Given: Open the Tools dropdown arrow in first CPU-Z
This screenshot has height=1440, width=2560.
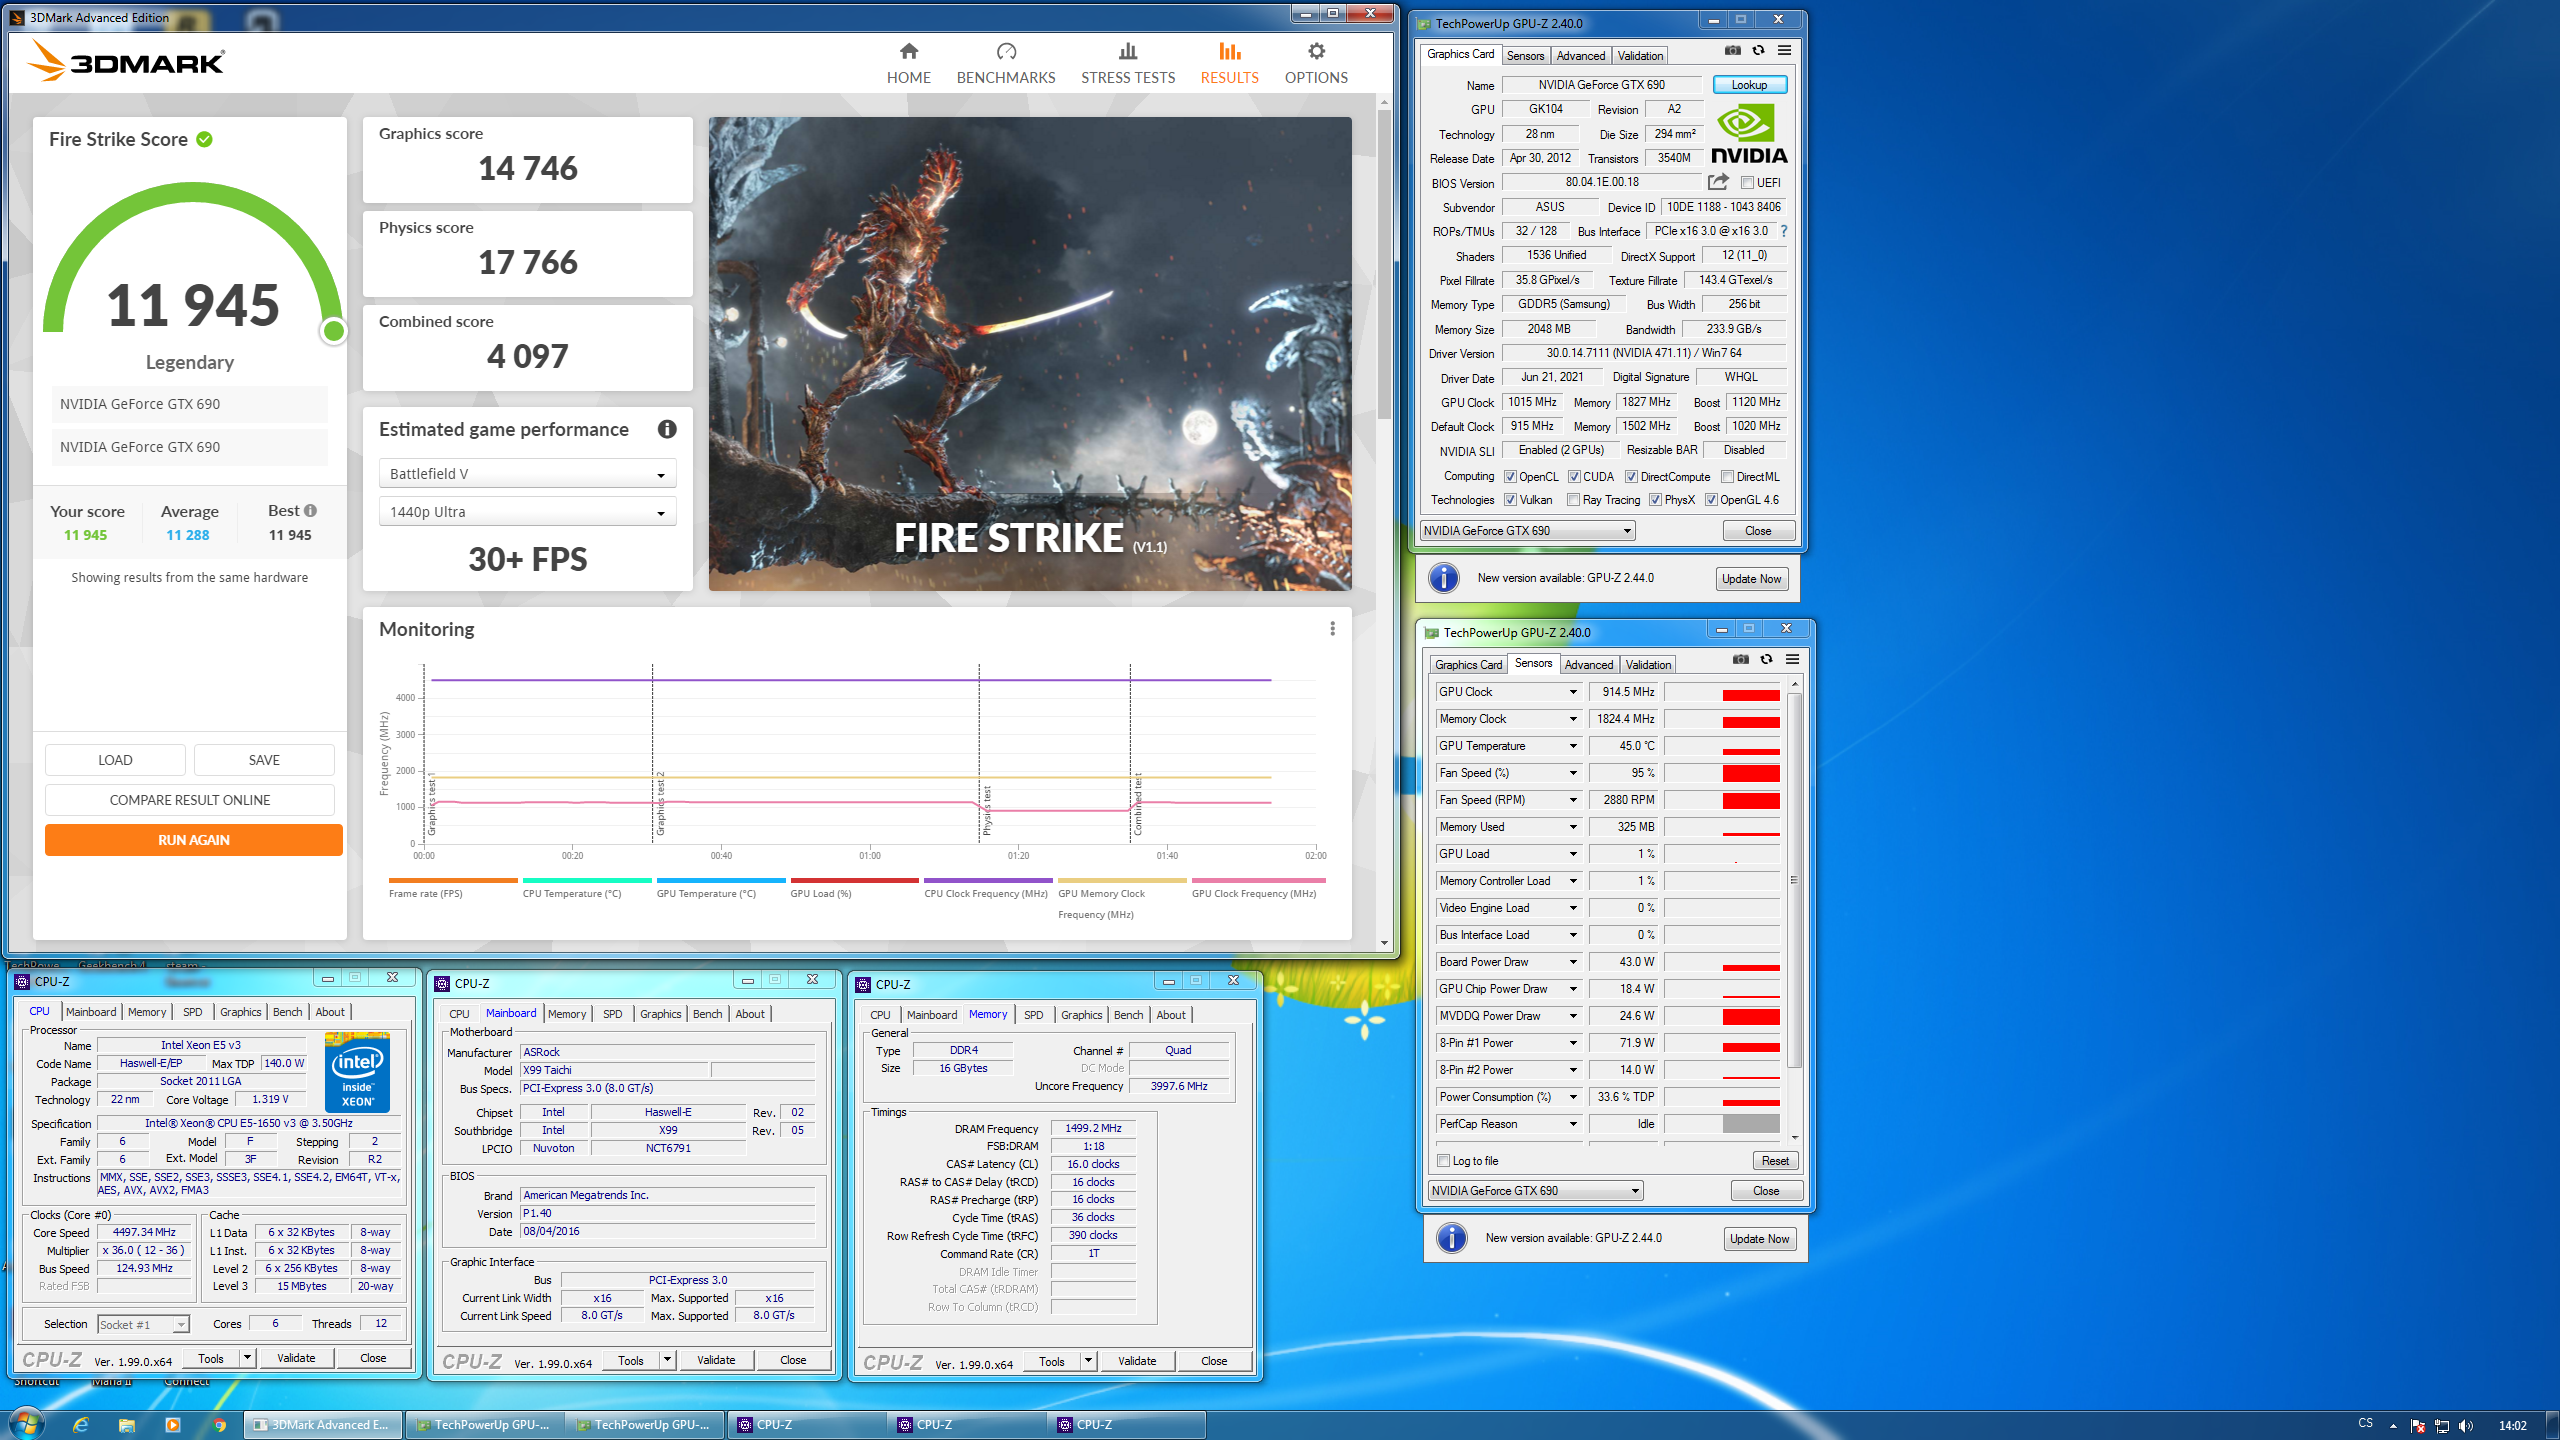Looking at the screenshot, I should point(247,1358).
